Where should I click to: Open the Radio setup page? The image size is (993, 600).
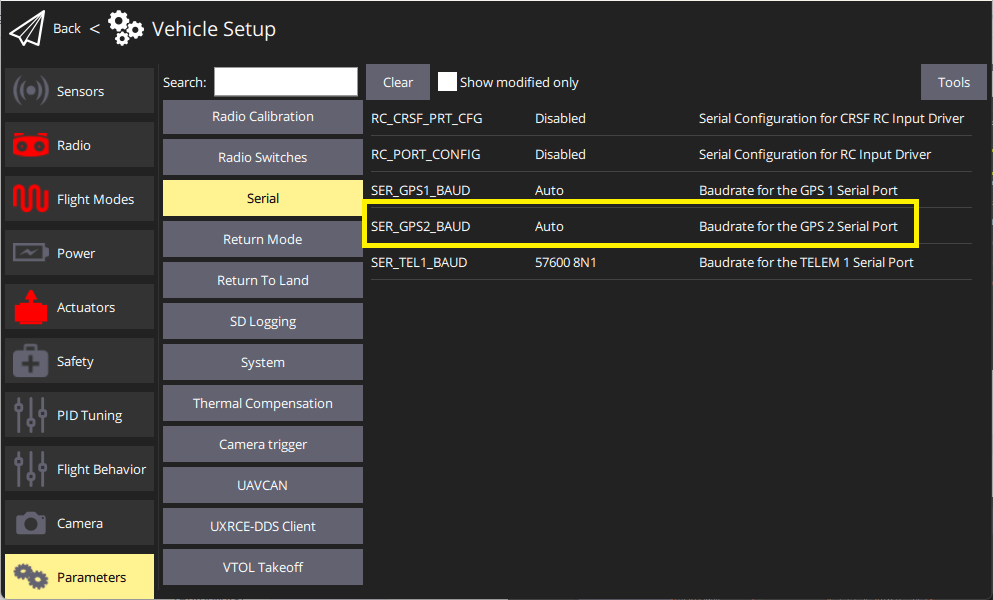click(79, 145)
